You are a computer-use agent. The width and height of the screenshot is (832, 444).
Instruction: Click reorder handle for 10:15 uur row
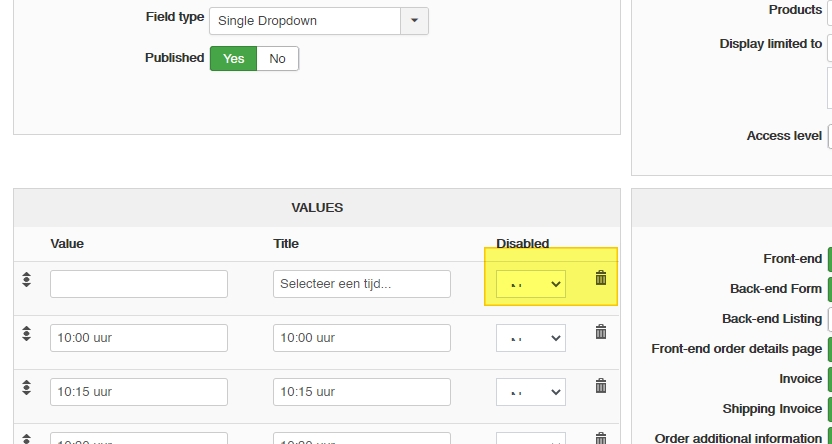[27, 386]
